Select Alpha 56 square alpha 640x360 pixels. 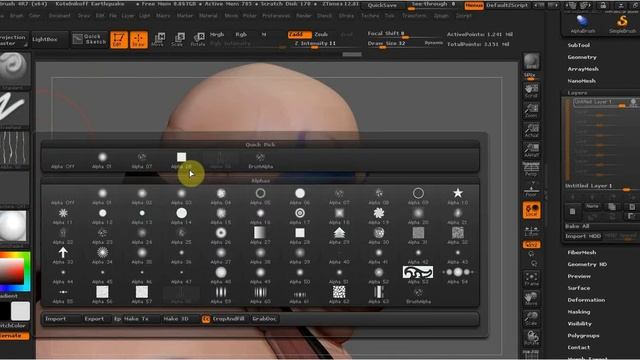tap(102, 294)
